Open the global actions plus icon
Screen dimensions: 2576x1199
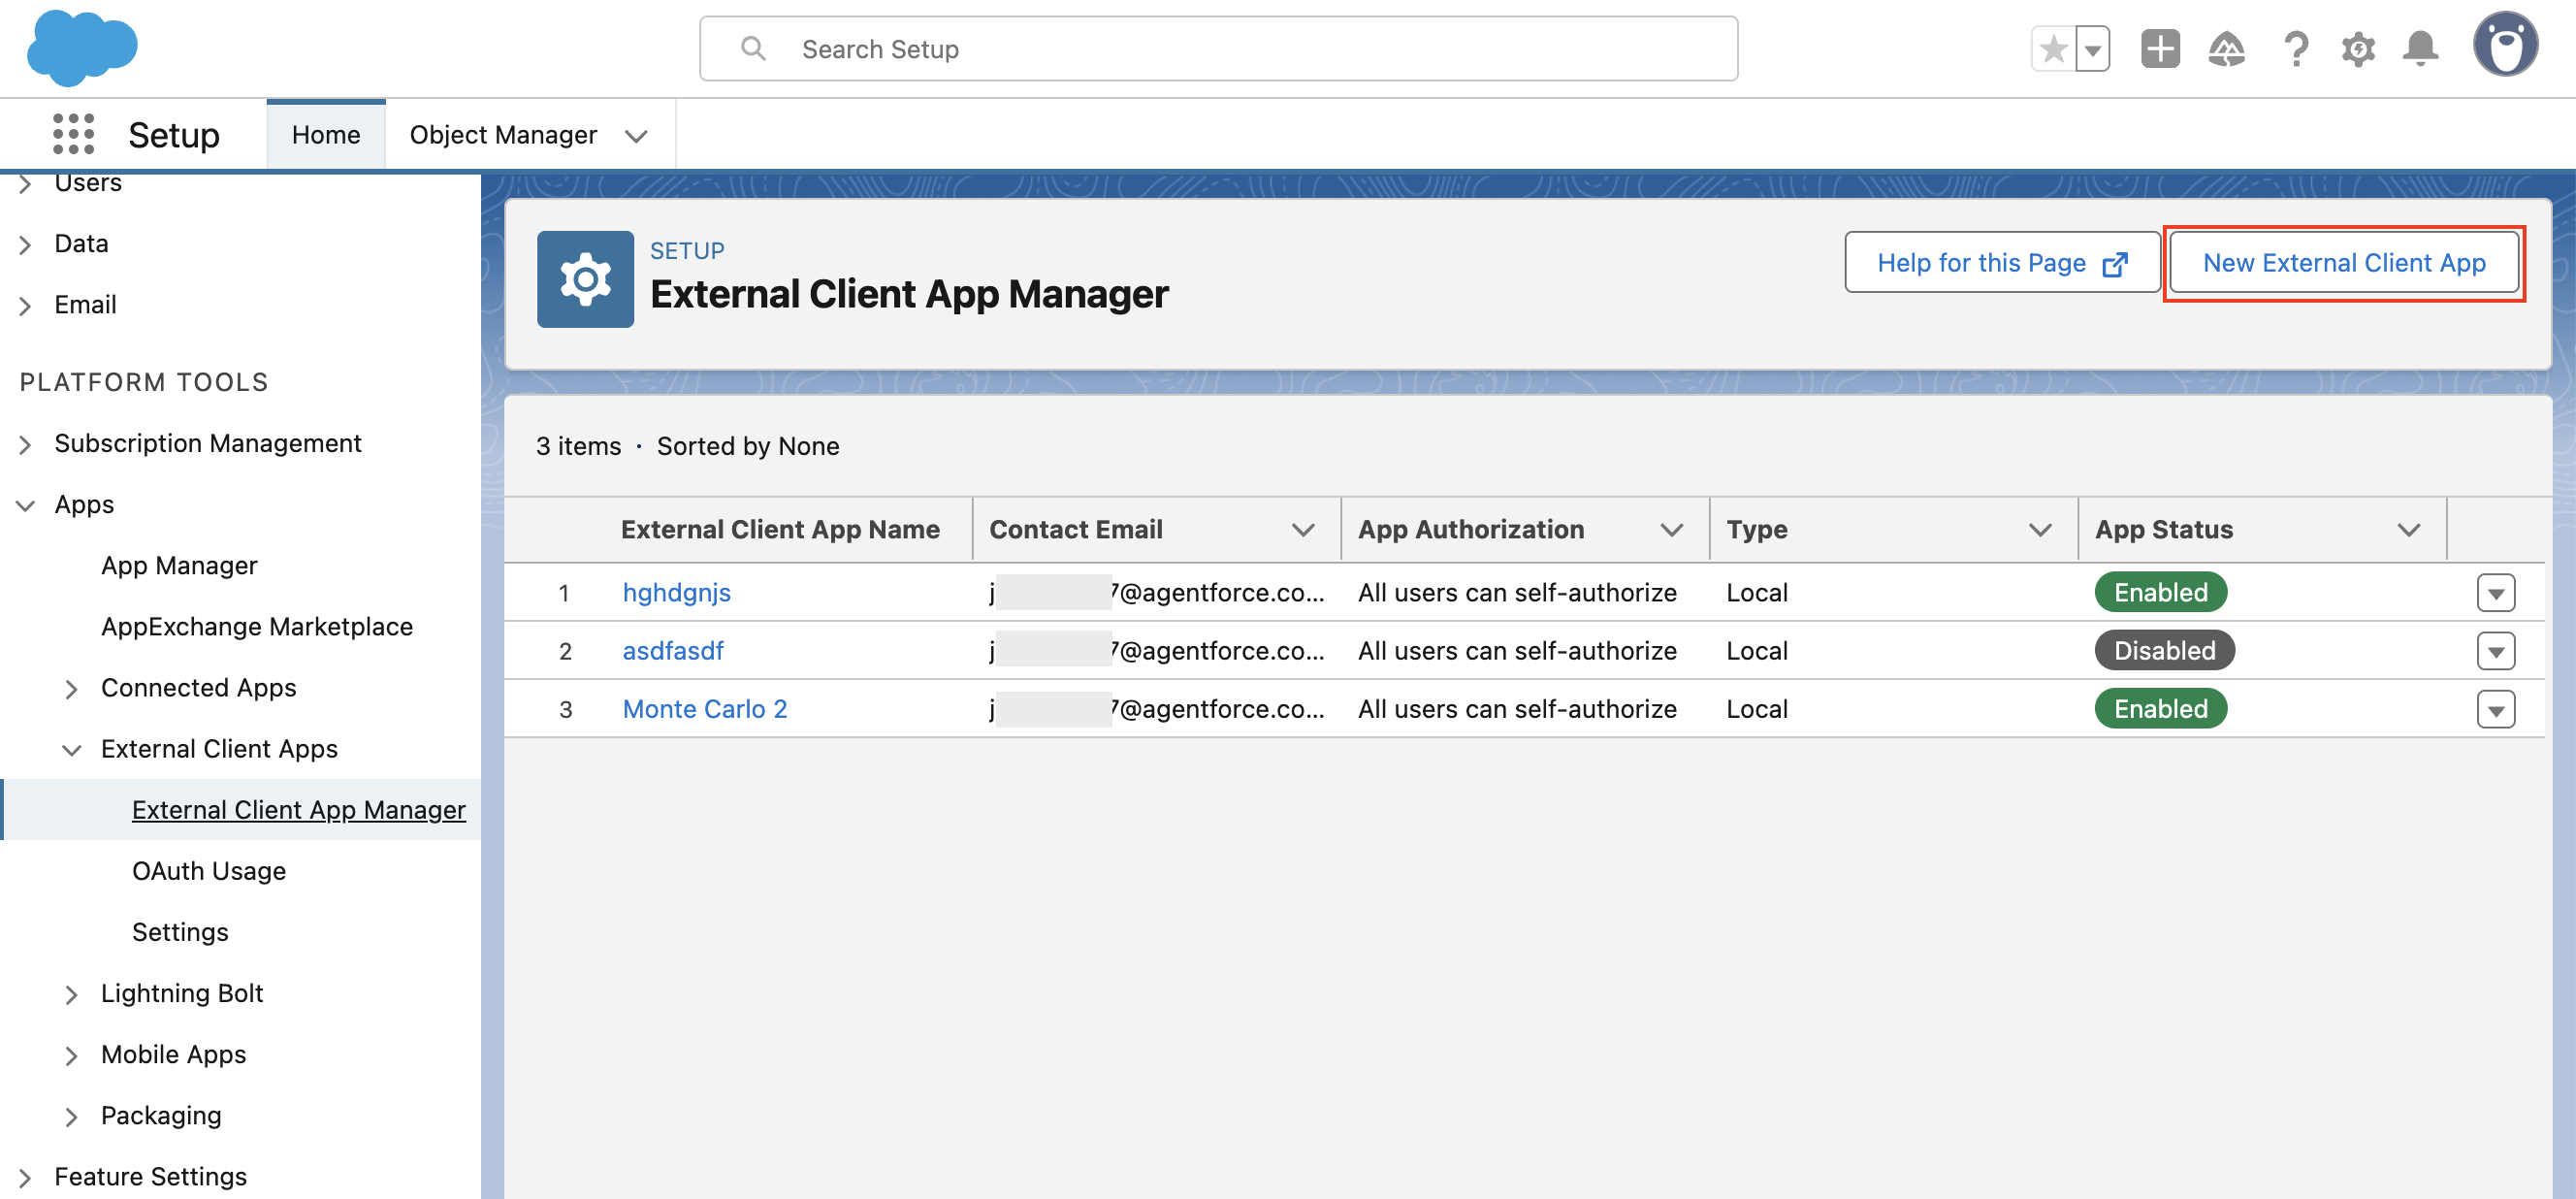[2160, 49]
